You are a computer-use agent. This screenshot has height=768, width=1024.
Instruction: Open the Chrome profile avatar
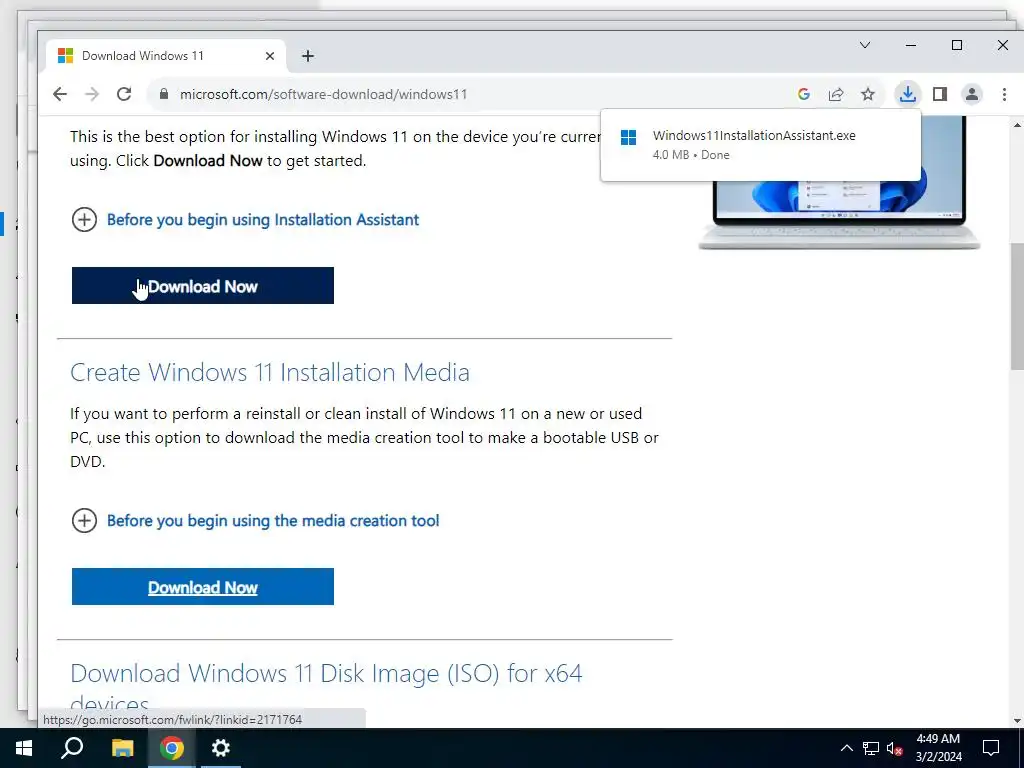[x=972, y=94]
